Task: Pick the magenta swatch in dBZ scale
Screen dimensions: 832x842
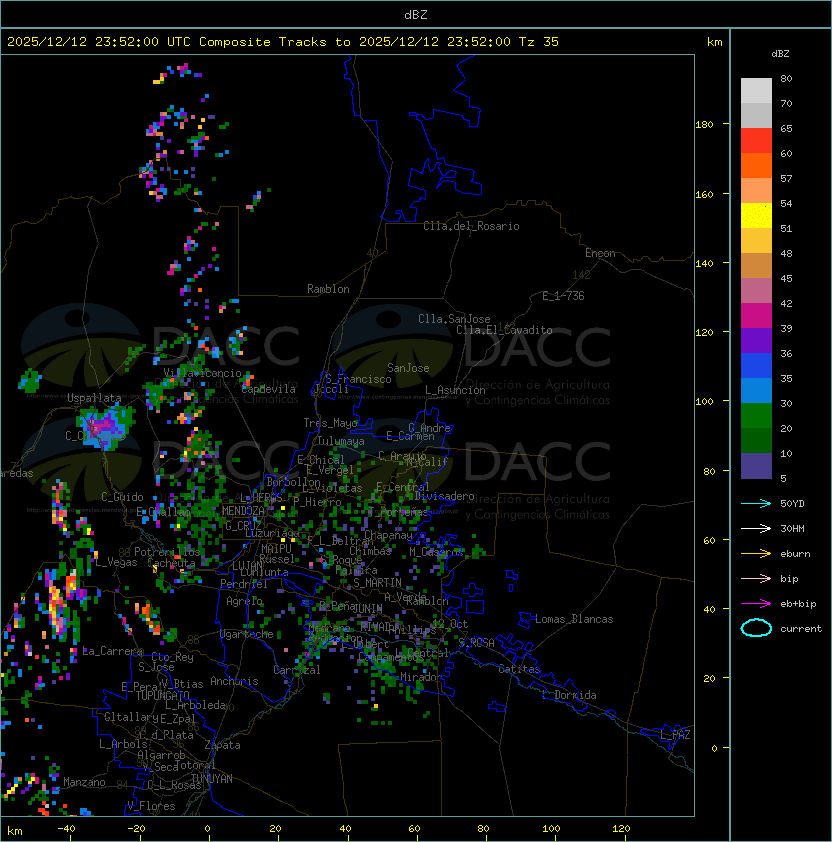Action: (756, 316)
